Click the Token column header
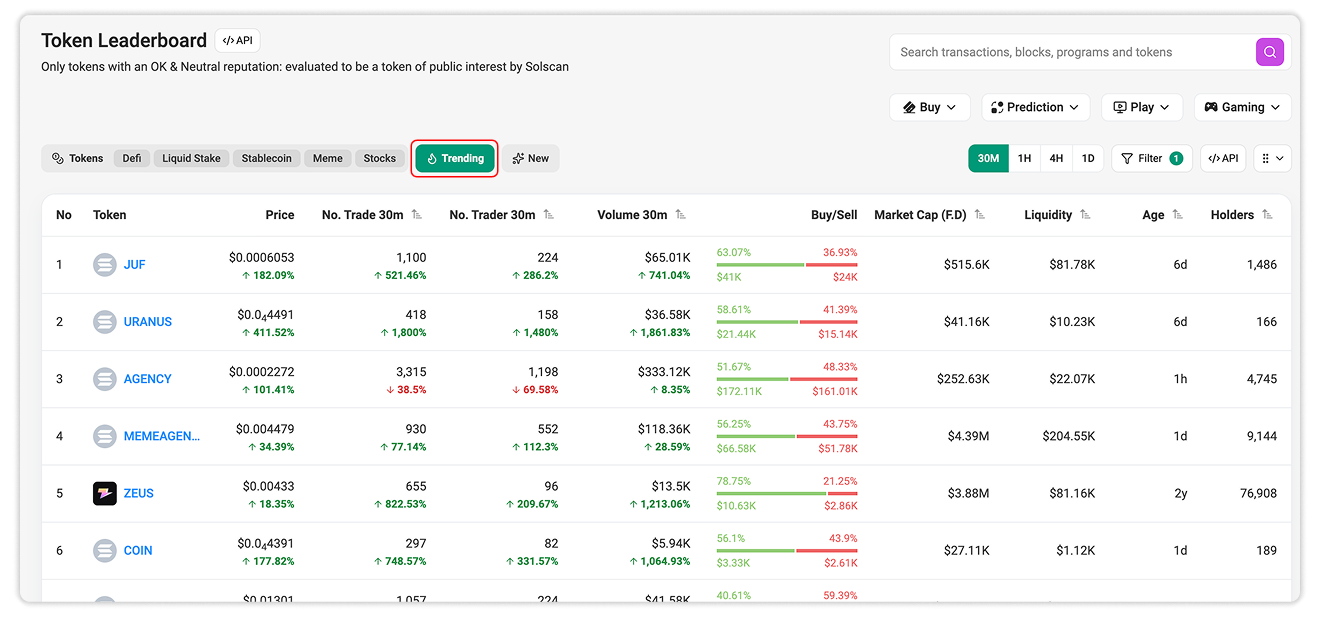 click(109, 215)
